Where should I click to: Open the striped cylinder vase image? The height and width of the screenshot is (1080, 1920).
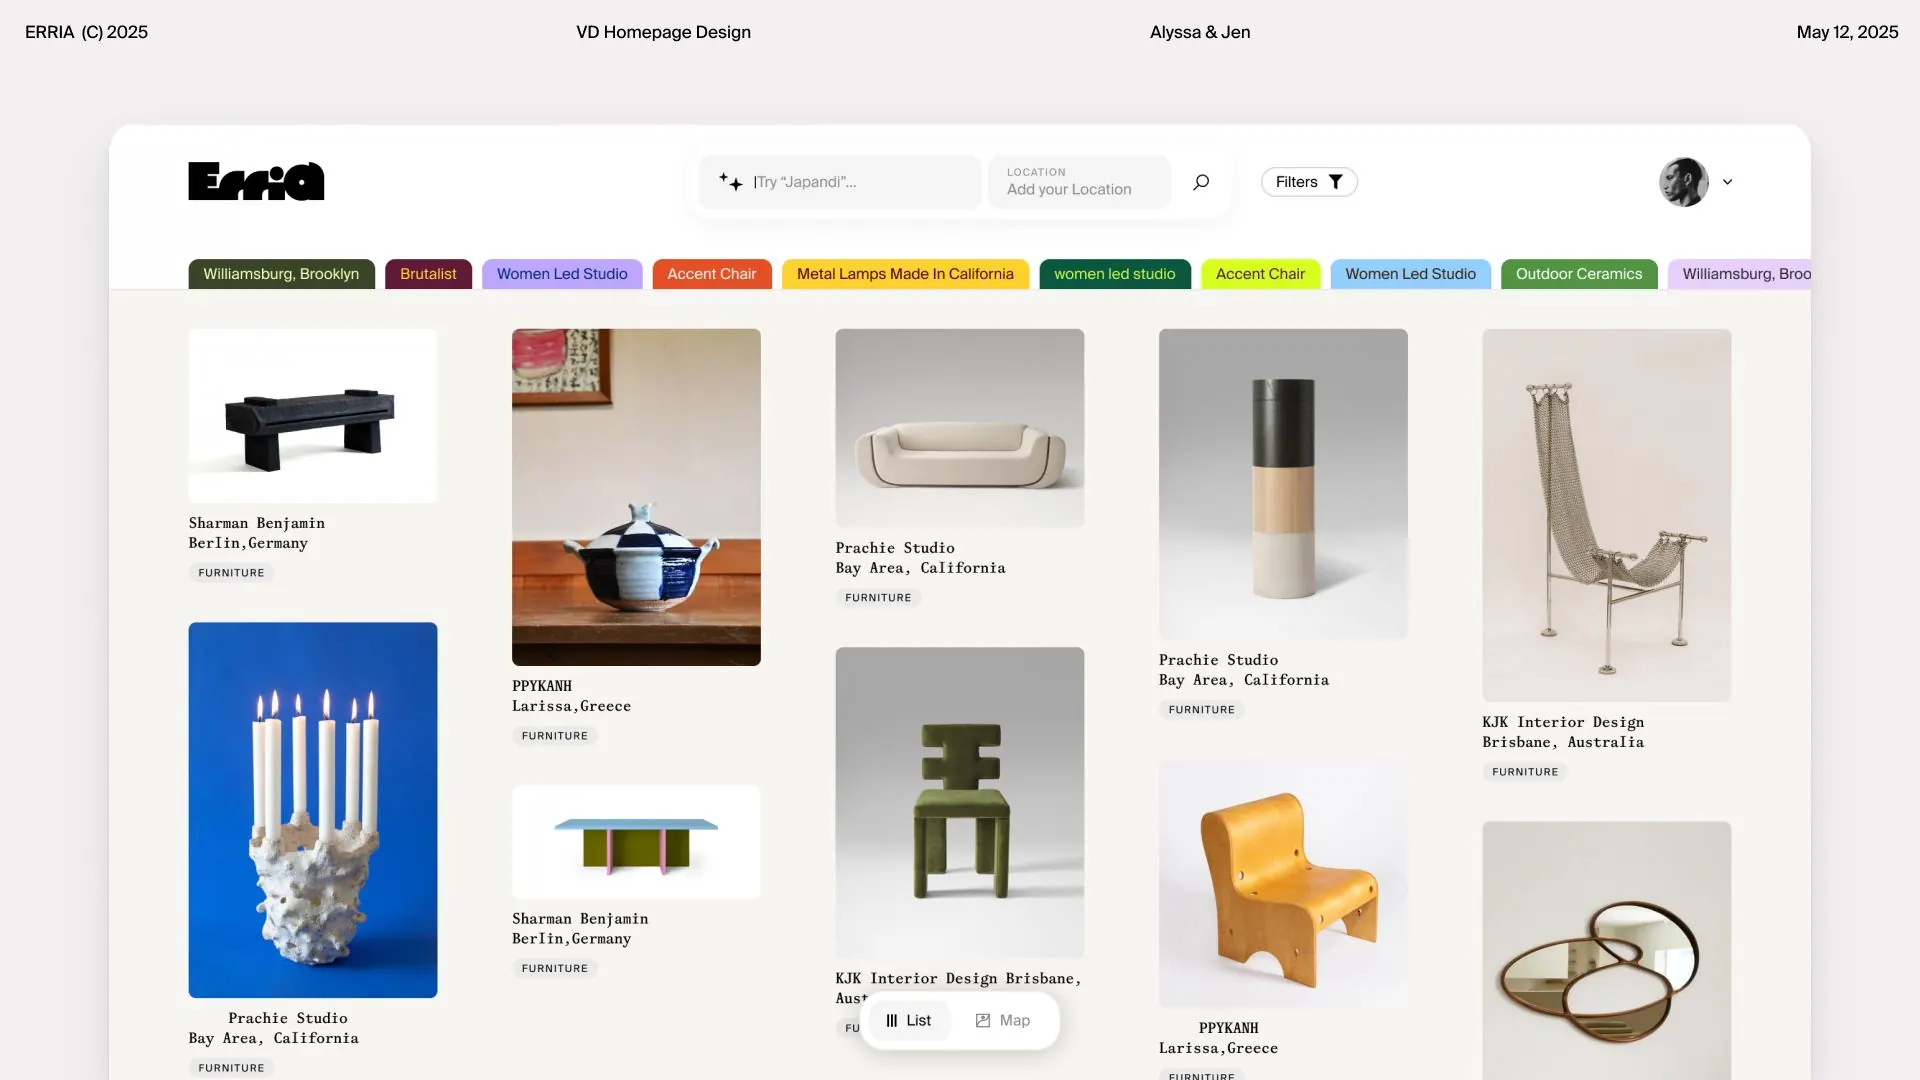click(x=1283, y=484)
